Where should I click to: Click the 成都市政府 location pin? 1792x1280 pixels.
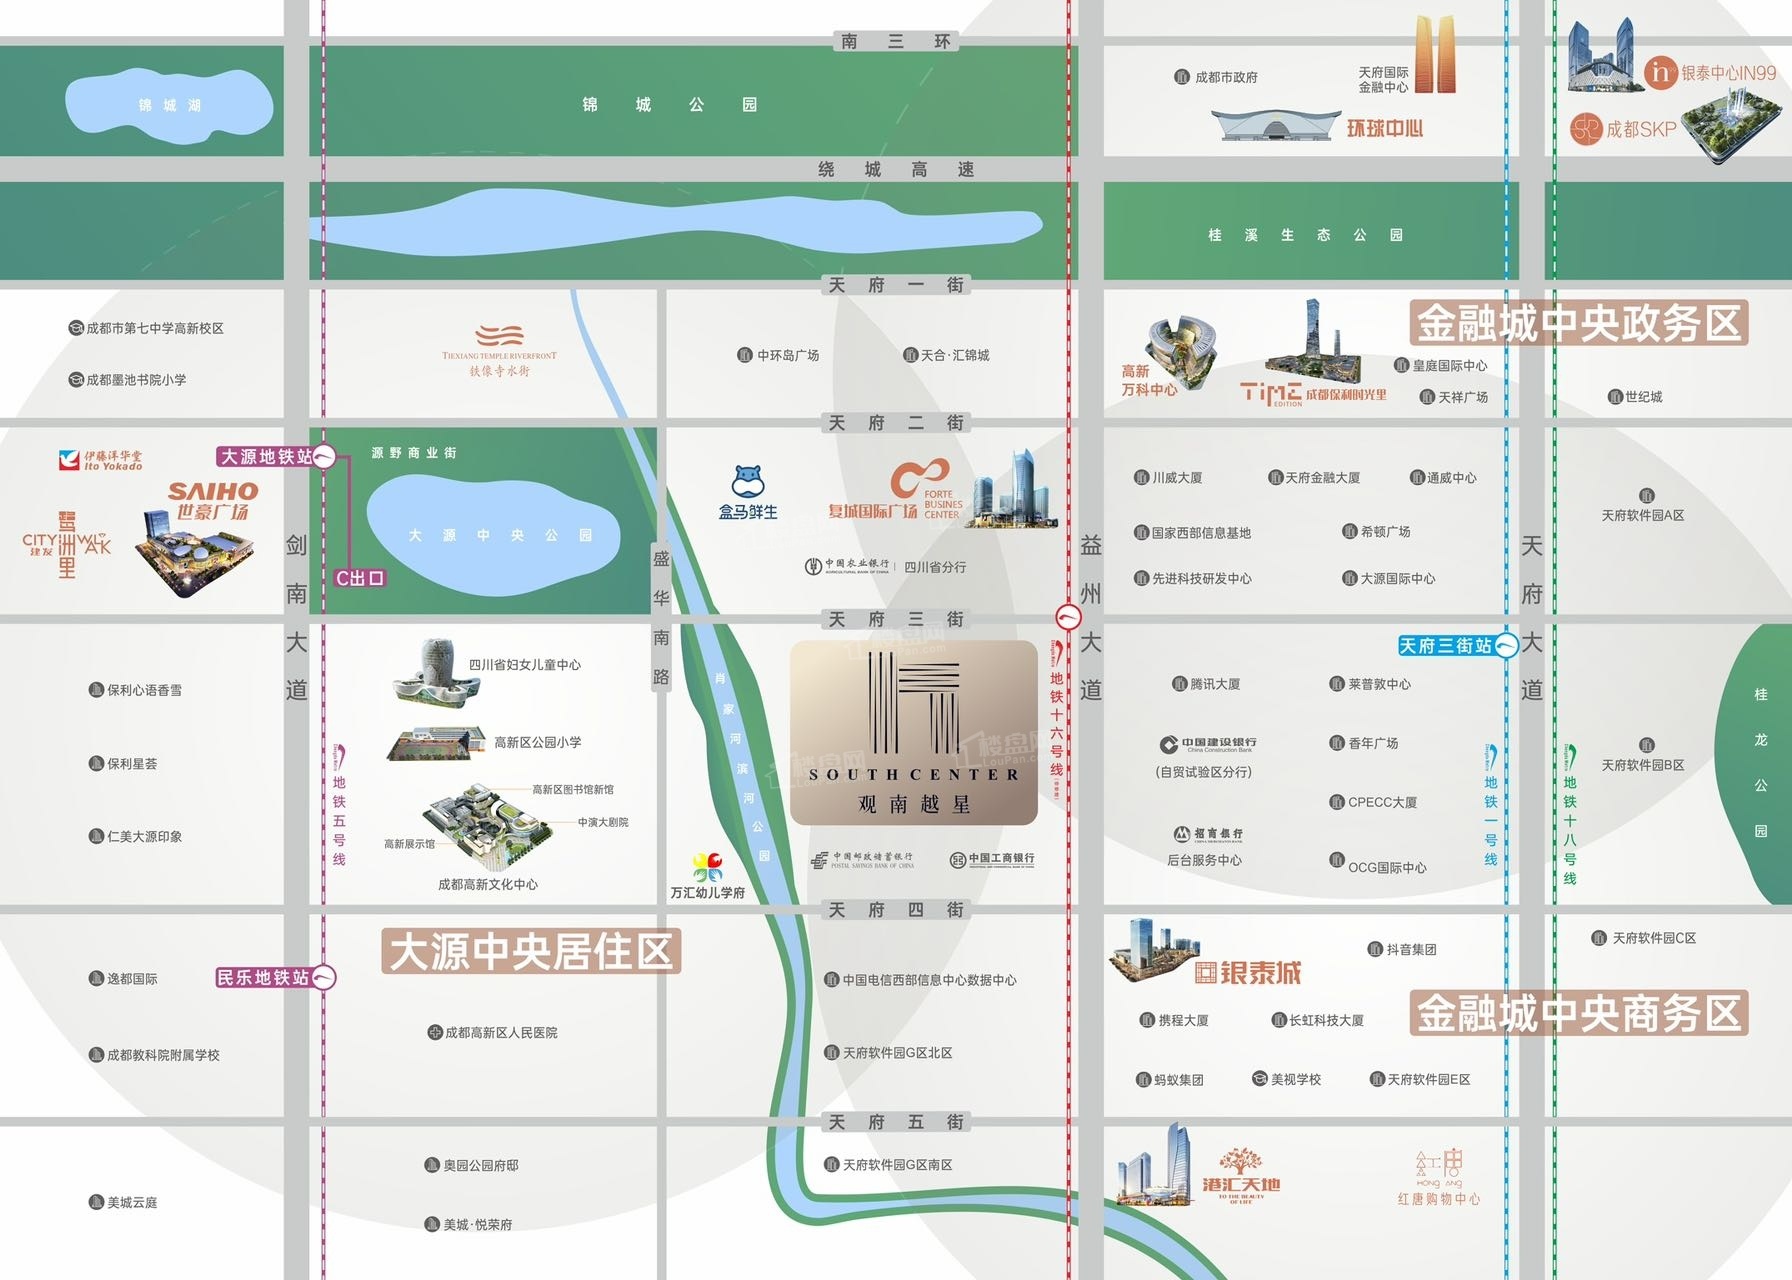coord(1181,77)
